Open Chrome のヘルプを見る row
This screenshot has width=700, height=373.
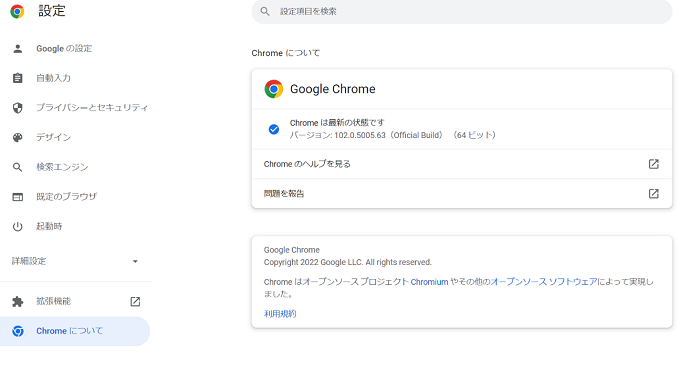point(462,164)
